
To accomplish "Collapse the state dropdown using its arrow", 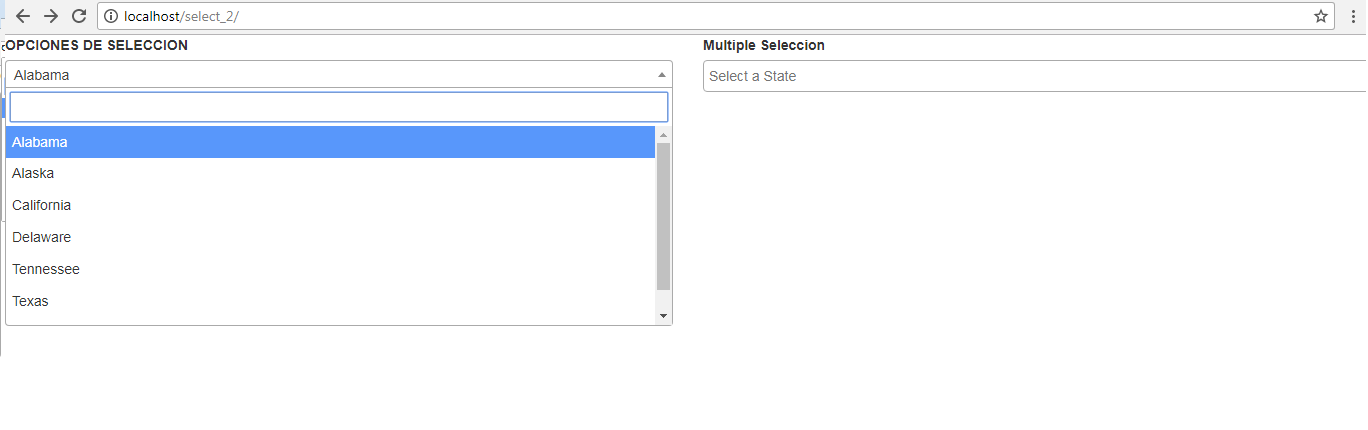I will [x=661, y=75].
